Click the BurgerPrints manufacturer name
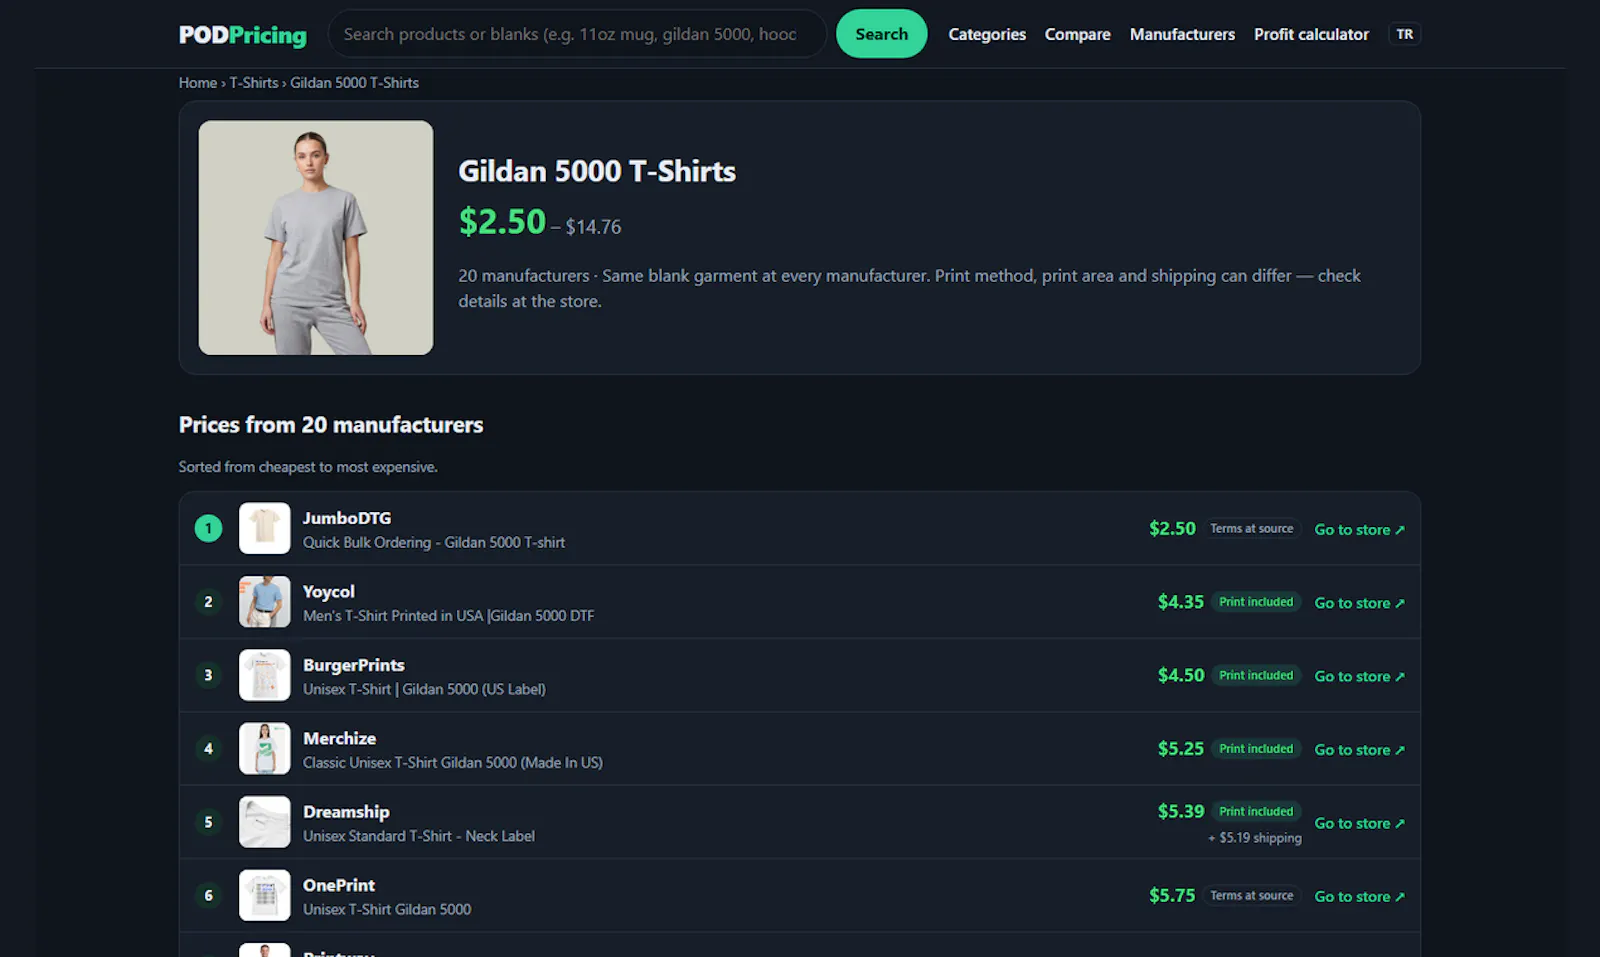 [354, 665]
